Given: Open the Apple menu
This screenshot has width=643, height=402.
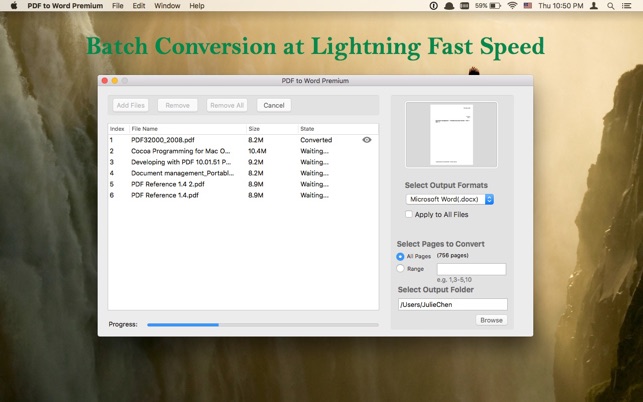Looking at the screenshot, I should [14, 6].
